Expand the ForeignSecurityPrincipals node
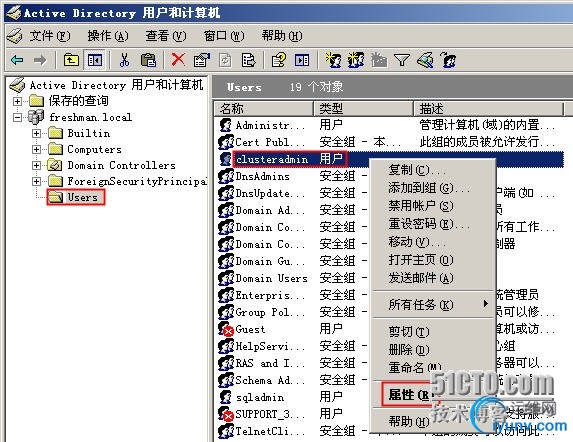The width and height of the screenshot is (573, 442). tap(36, 182)
